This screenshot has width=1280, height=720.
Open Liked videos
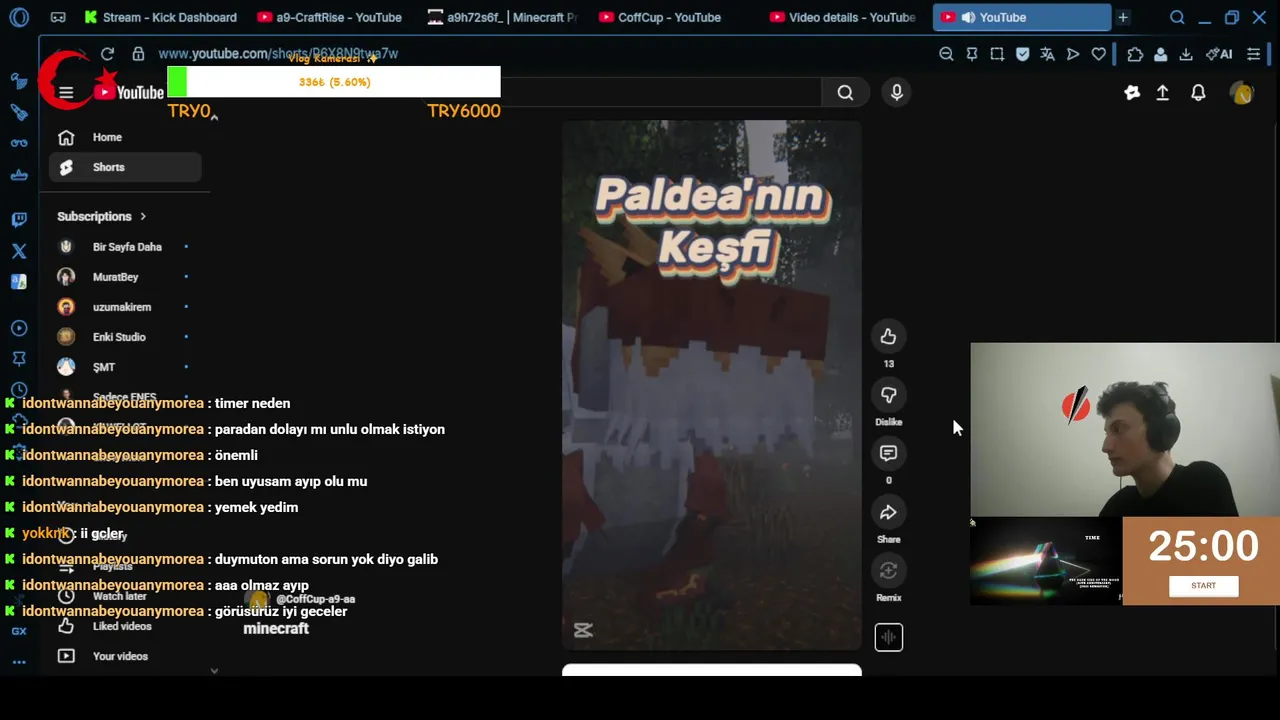pos(125,626)
